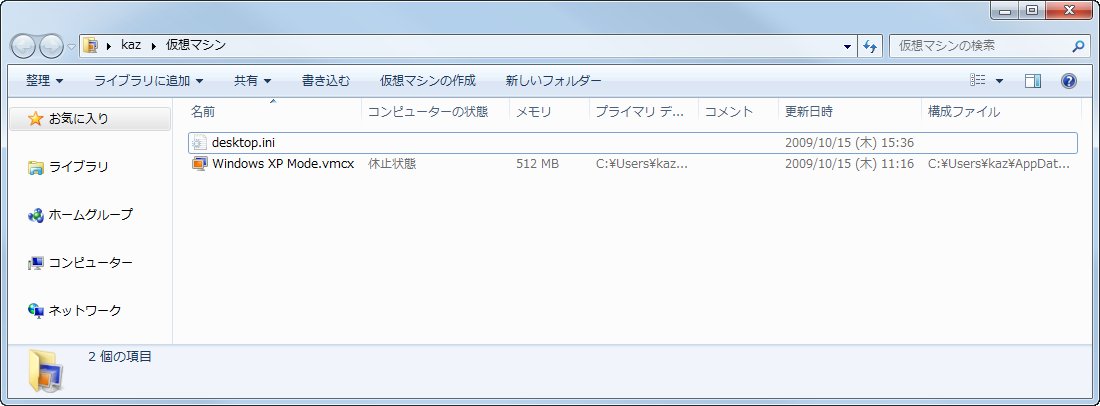Open help with the question mark icon
1100x406 pixels.
tap(1068, 81)
